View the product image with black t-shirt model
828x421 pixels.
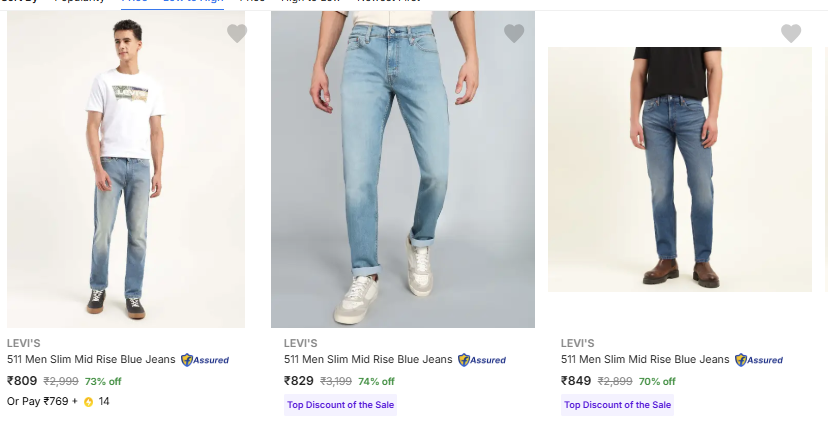pos(680,170)
